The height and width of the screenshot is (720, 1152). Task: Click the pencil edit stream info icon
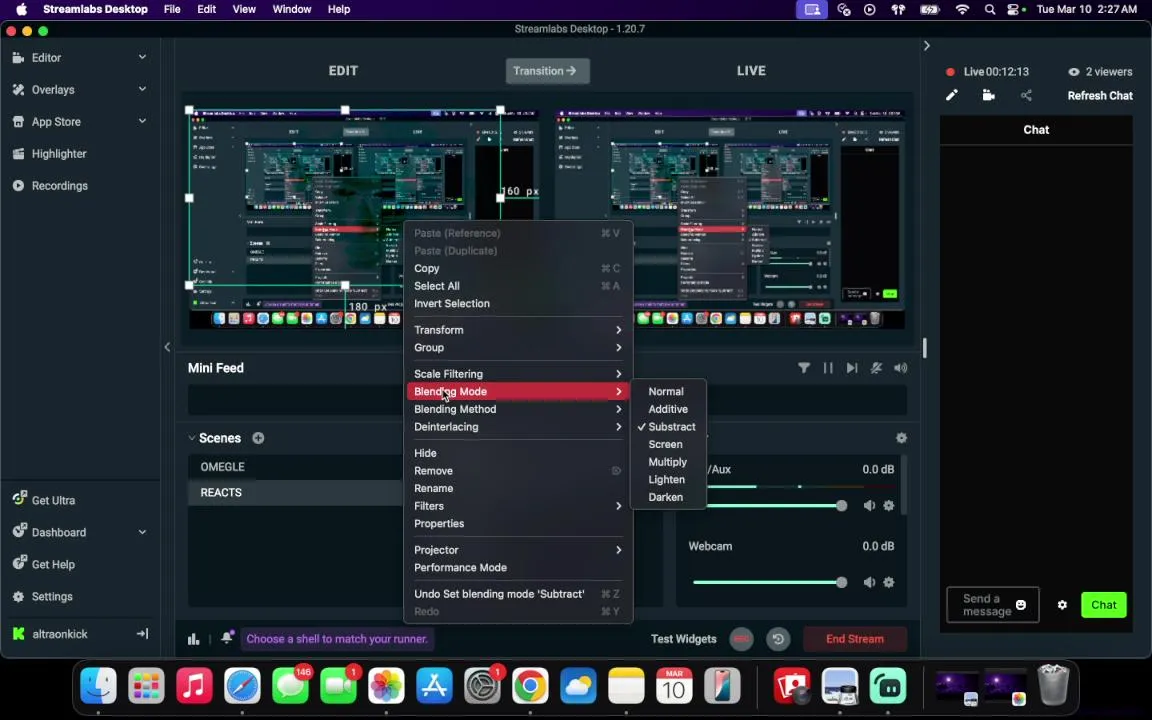click(951, 95)
